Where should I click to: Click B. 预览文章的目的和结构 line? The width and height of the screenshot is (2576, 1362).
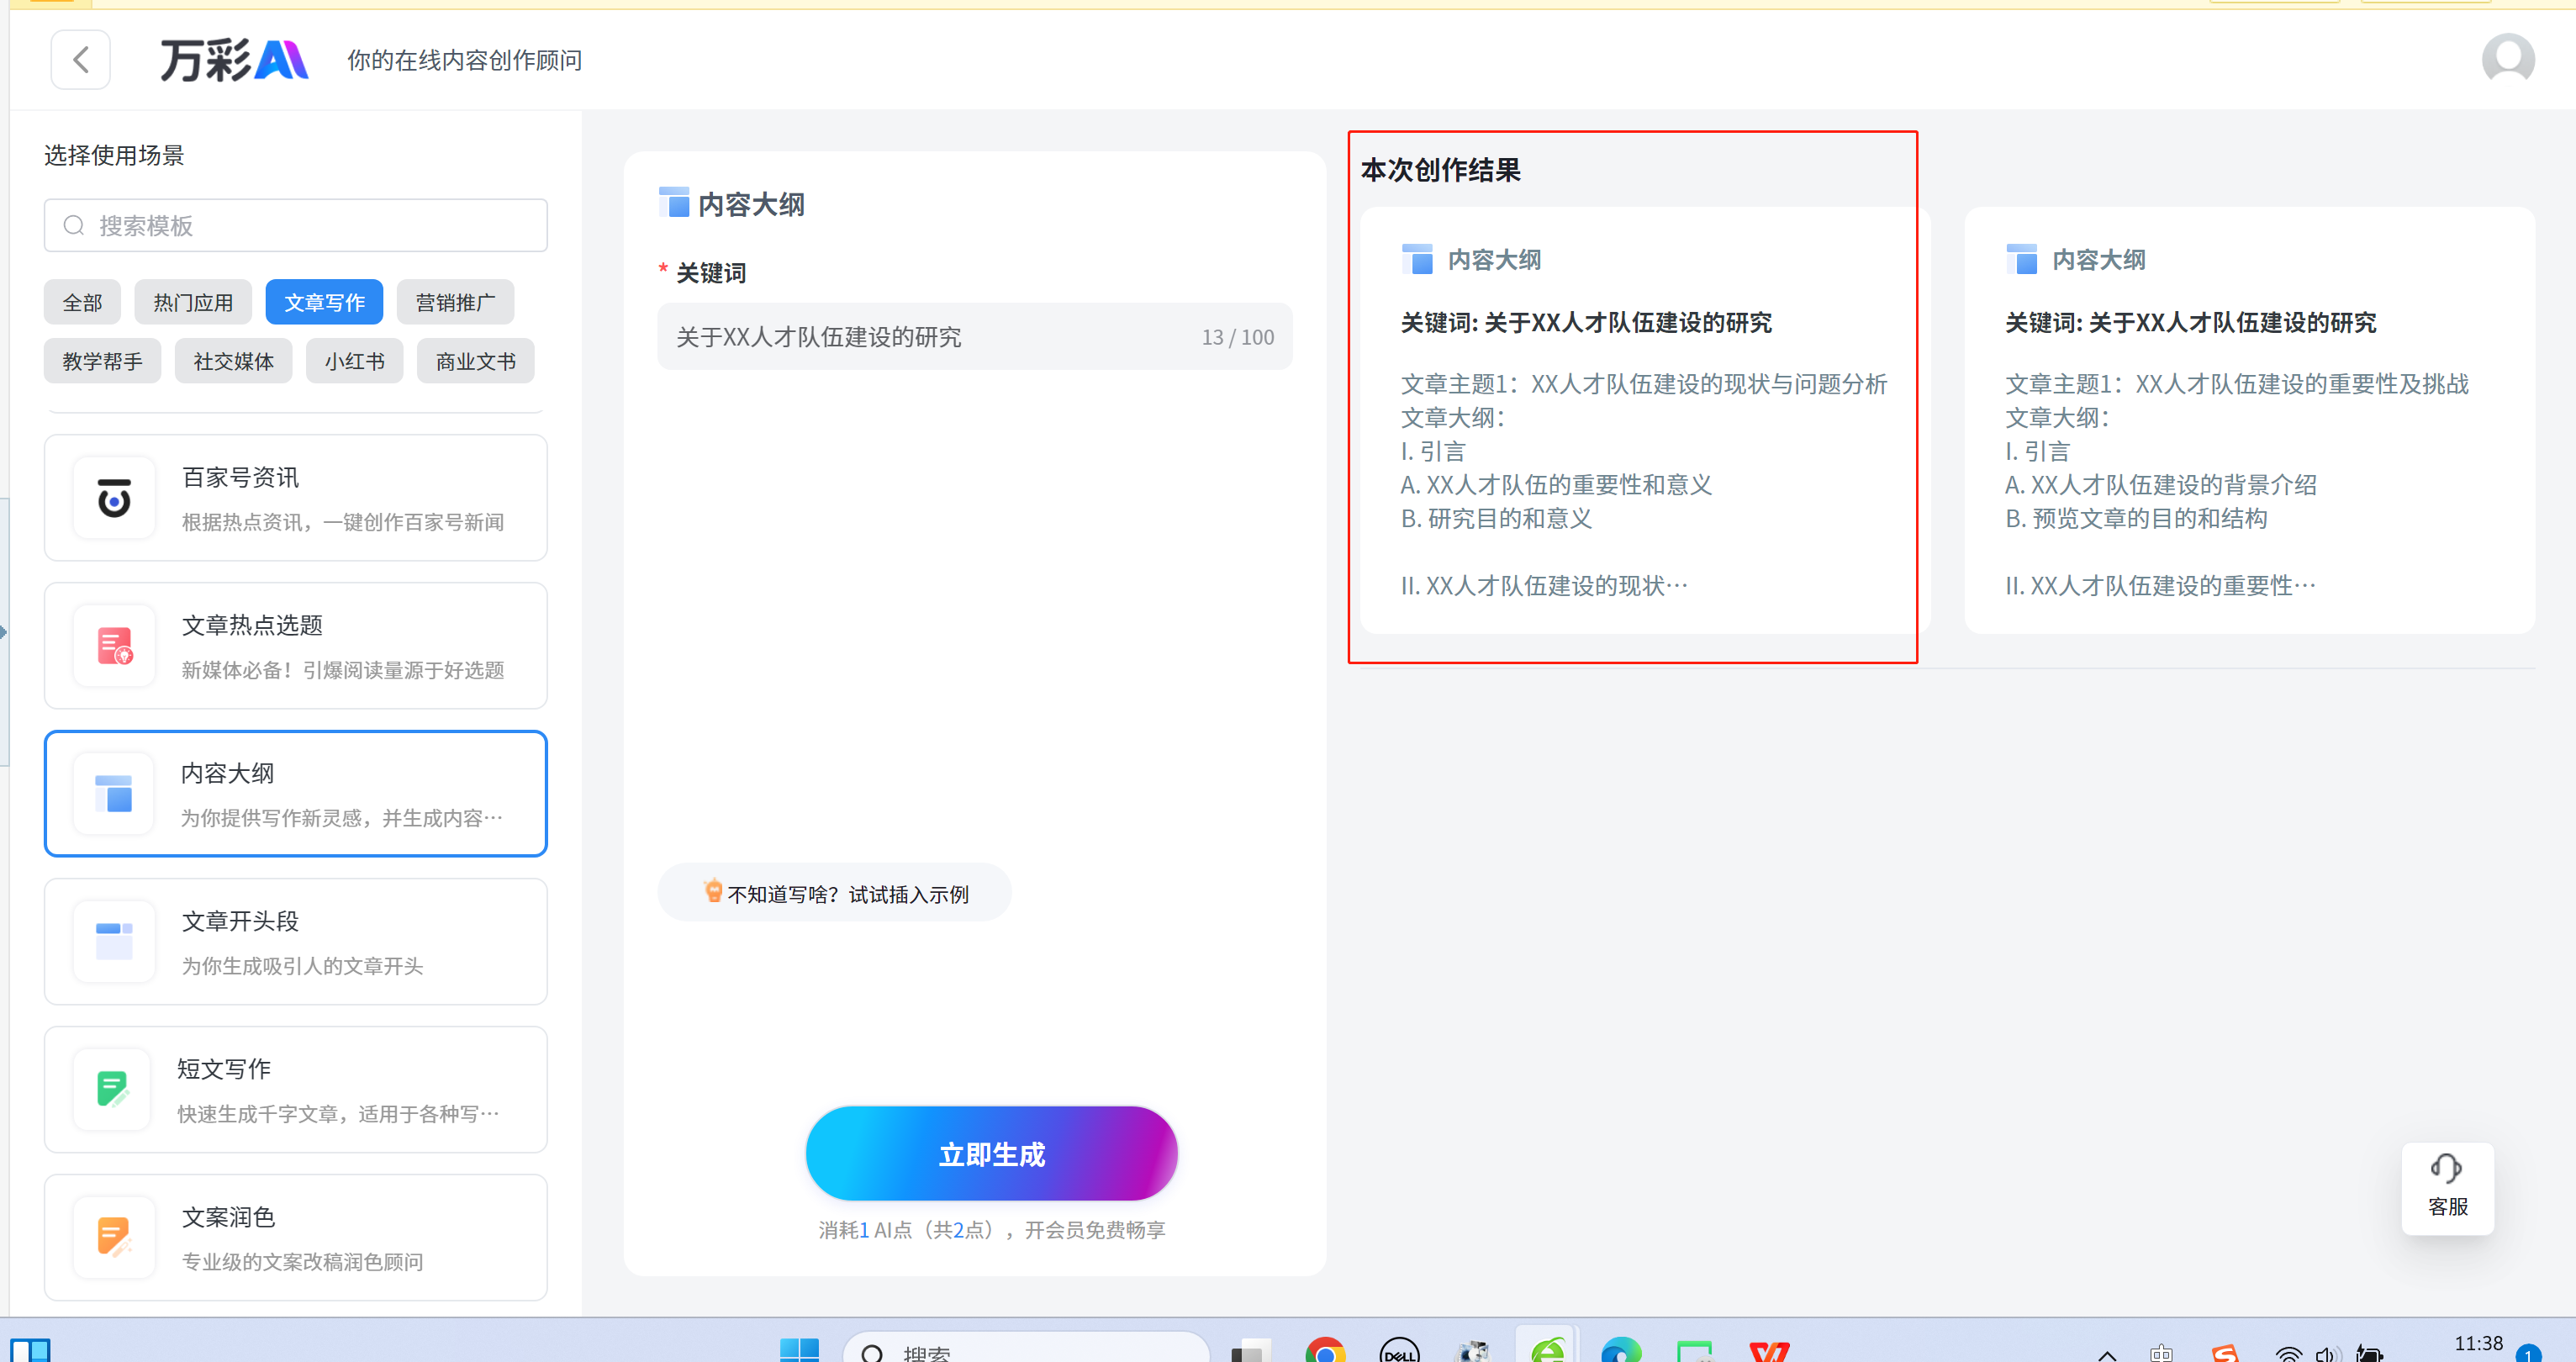pos(2136,518)
